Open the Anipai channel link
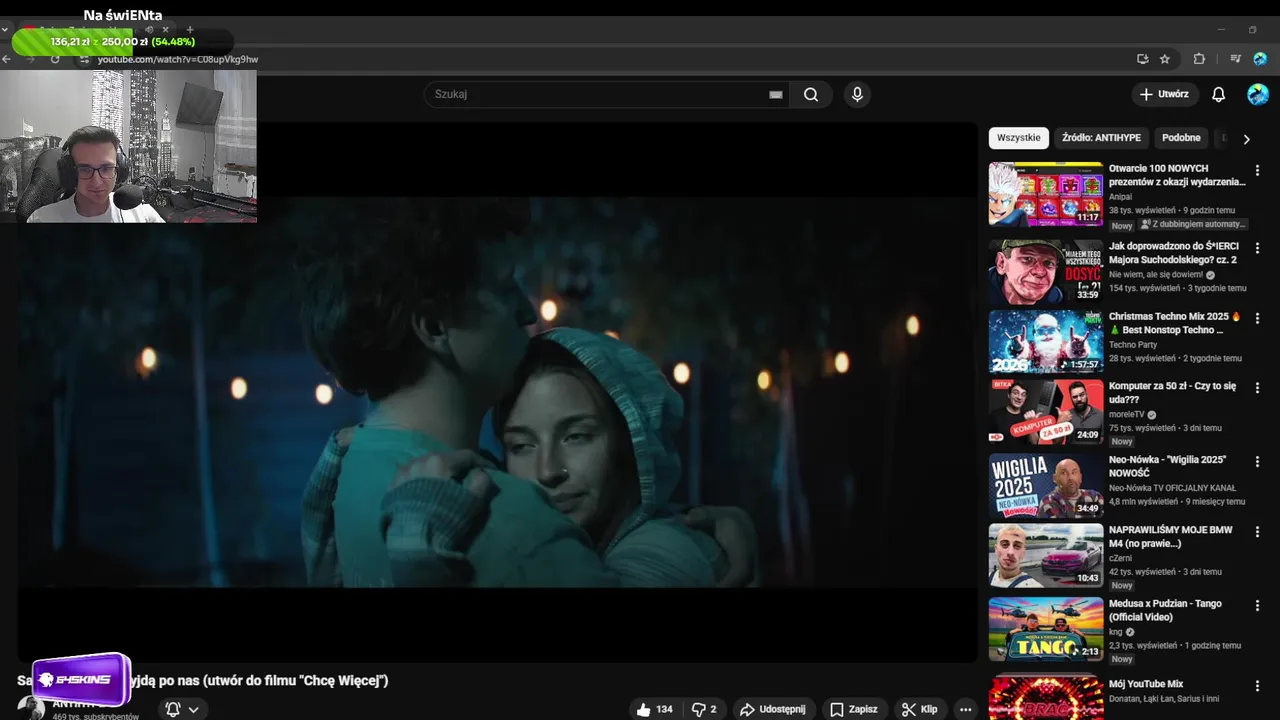 (1120, 197)
